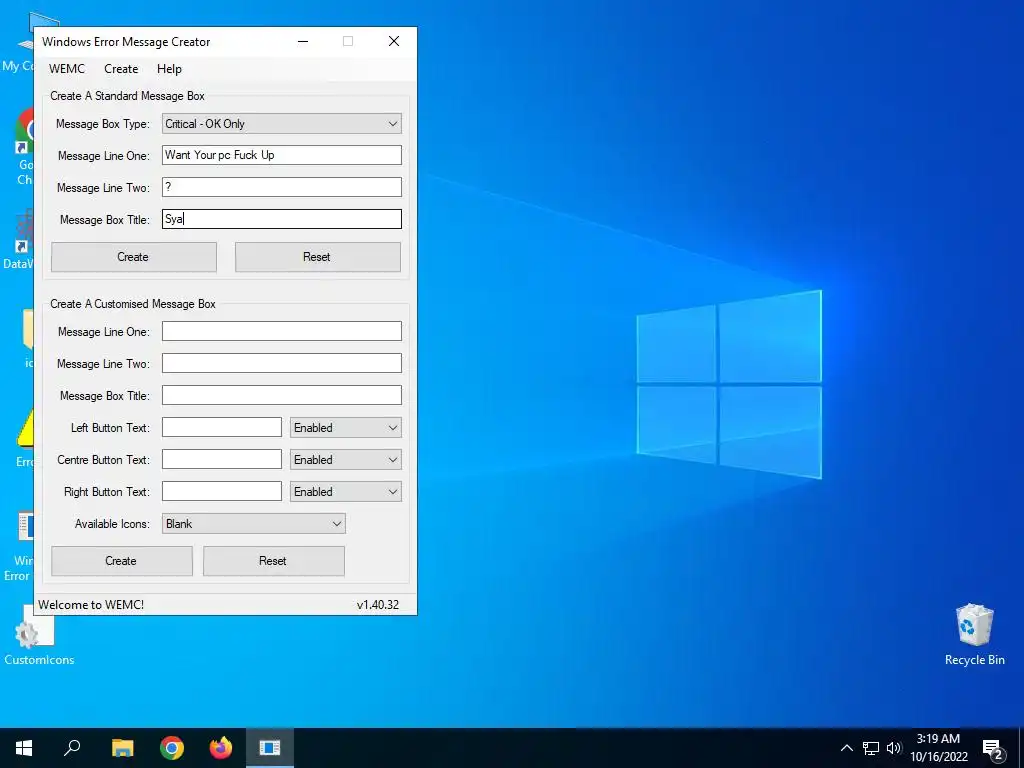Viewport: 1024px width, 768px height.
Task: Open the Recycle Bin desktop icon
Action: [974, 635]
